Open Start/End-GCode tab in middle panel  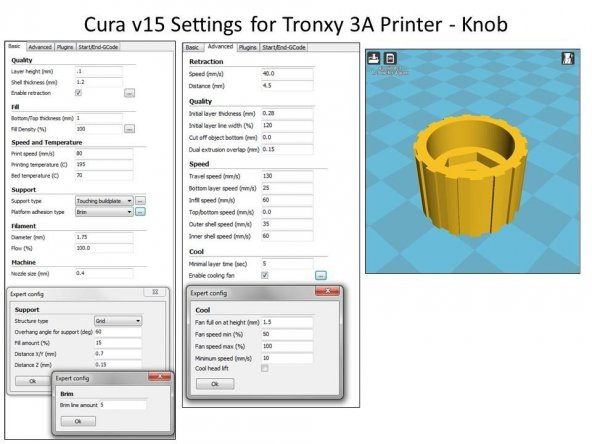click(284, 48)
